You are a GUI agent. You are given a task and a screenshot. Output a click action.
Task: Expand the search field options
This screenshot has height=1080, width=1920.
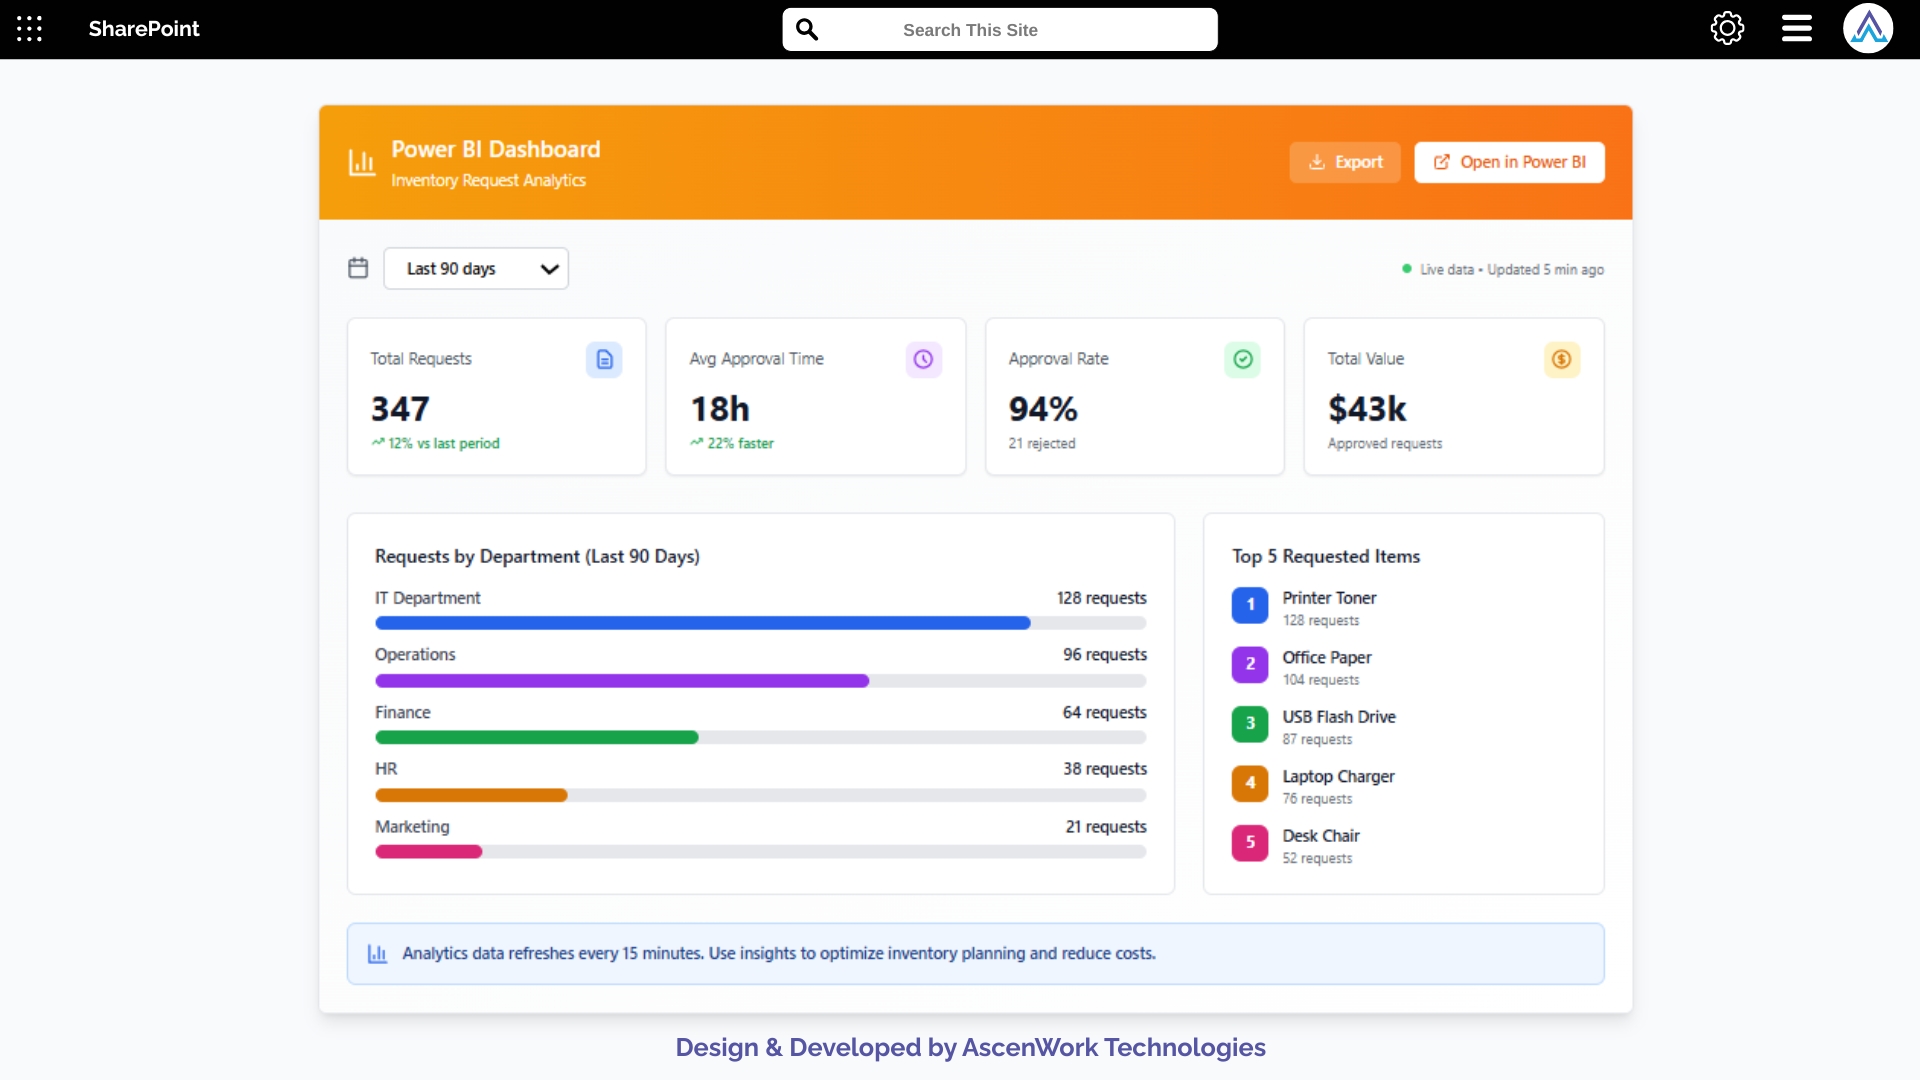807,29
